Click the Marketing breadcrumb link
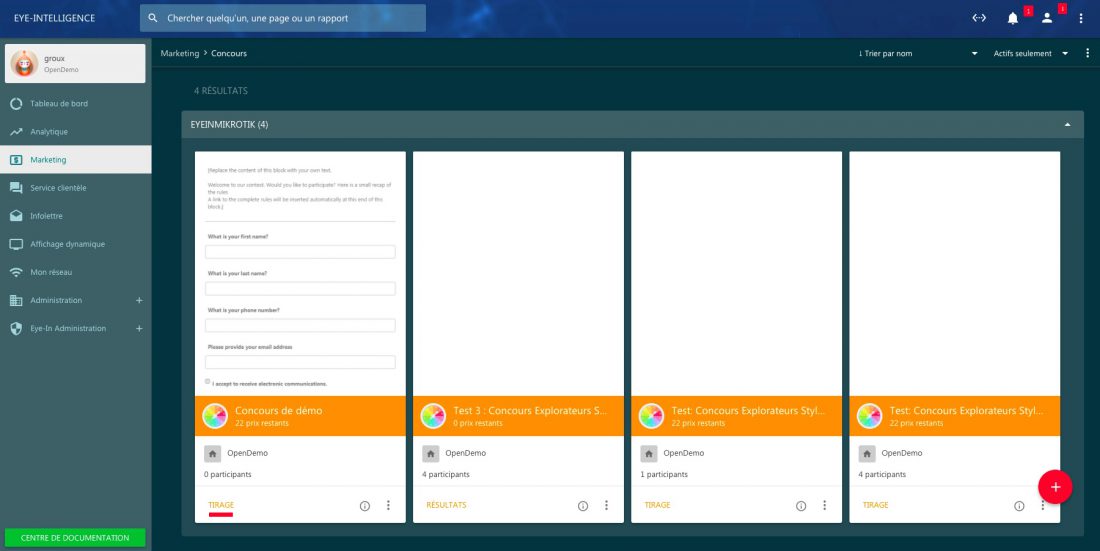 click(180, 53)
